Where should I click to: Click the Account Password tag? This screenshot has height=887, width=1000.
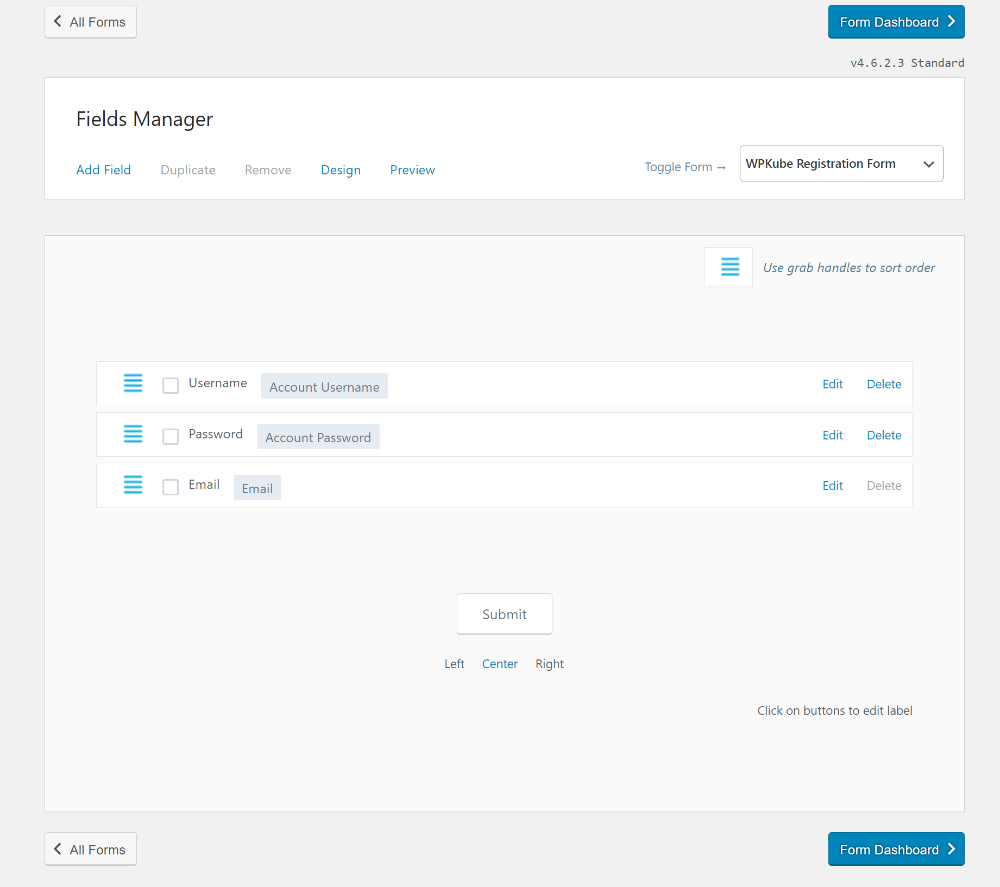coord(318,437)
